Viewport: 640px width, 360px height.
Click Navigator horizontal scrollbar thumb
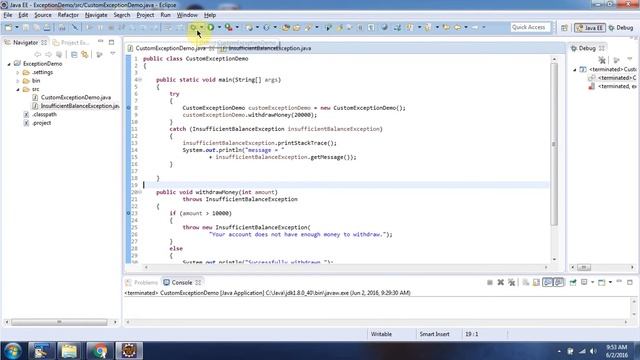[x=59, y=322]
